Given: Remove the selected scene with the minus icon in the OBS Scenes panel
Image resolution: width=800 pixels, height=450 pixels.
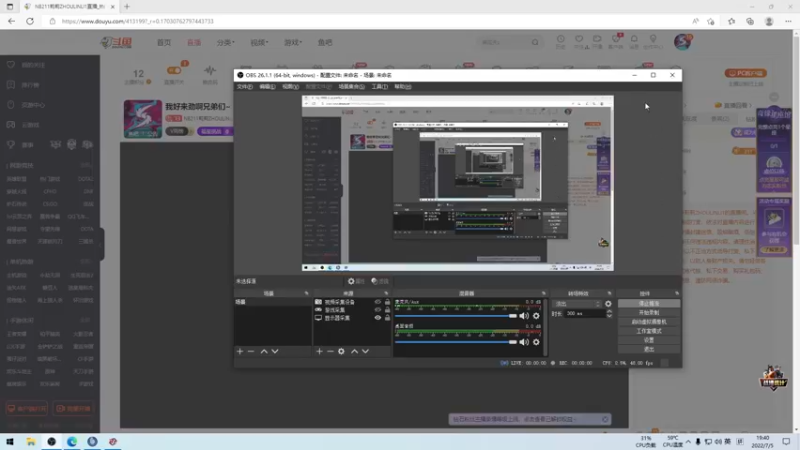Looking at the screenshot, I should 251,352.
